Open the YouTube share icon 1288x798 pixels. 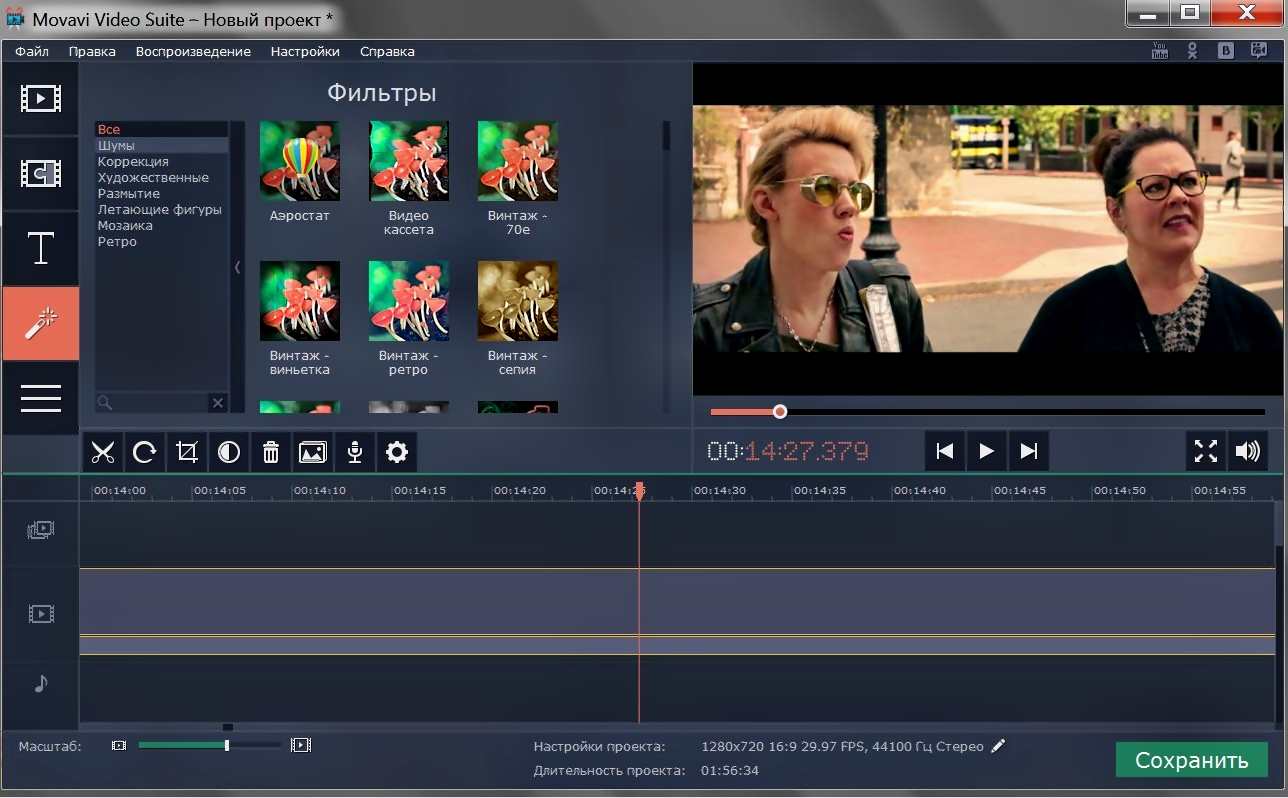(x=1160, y=51)
